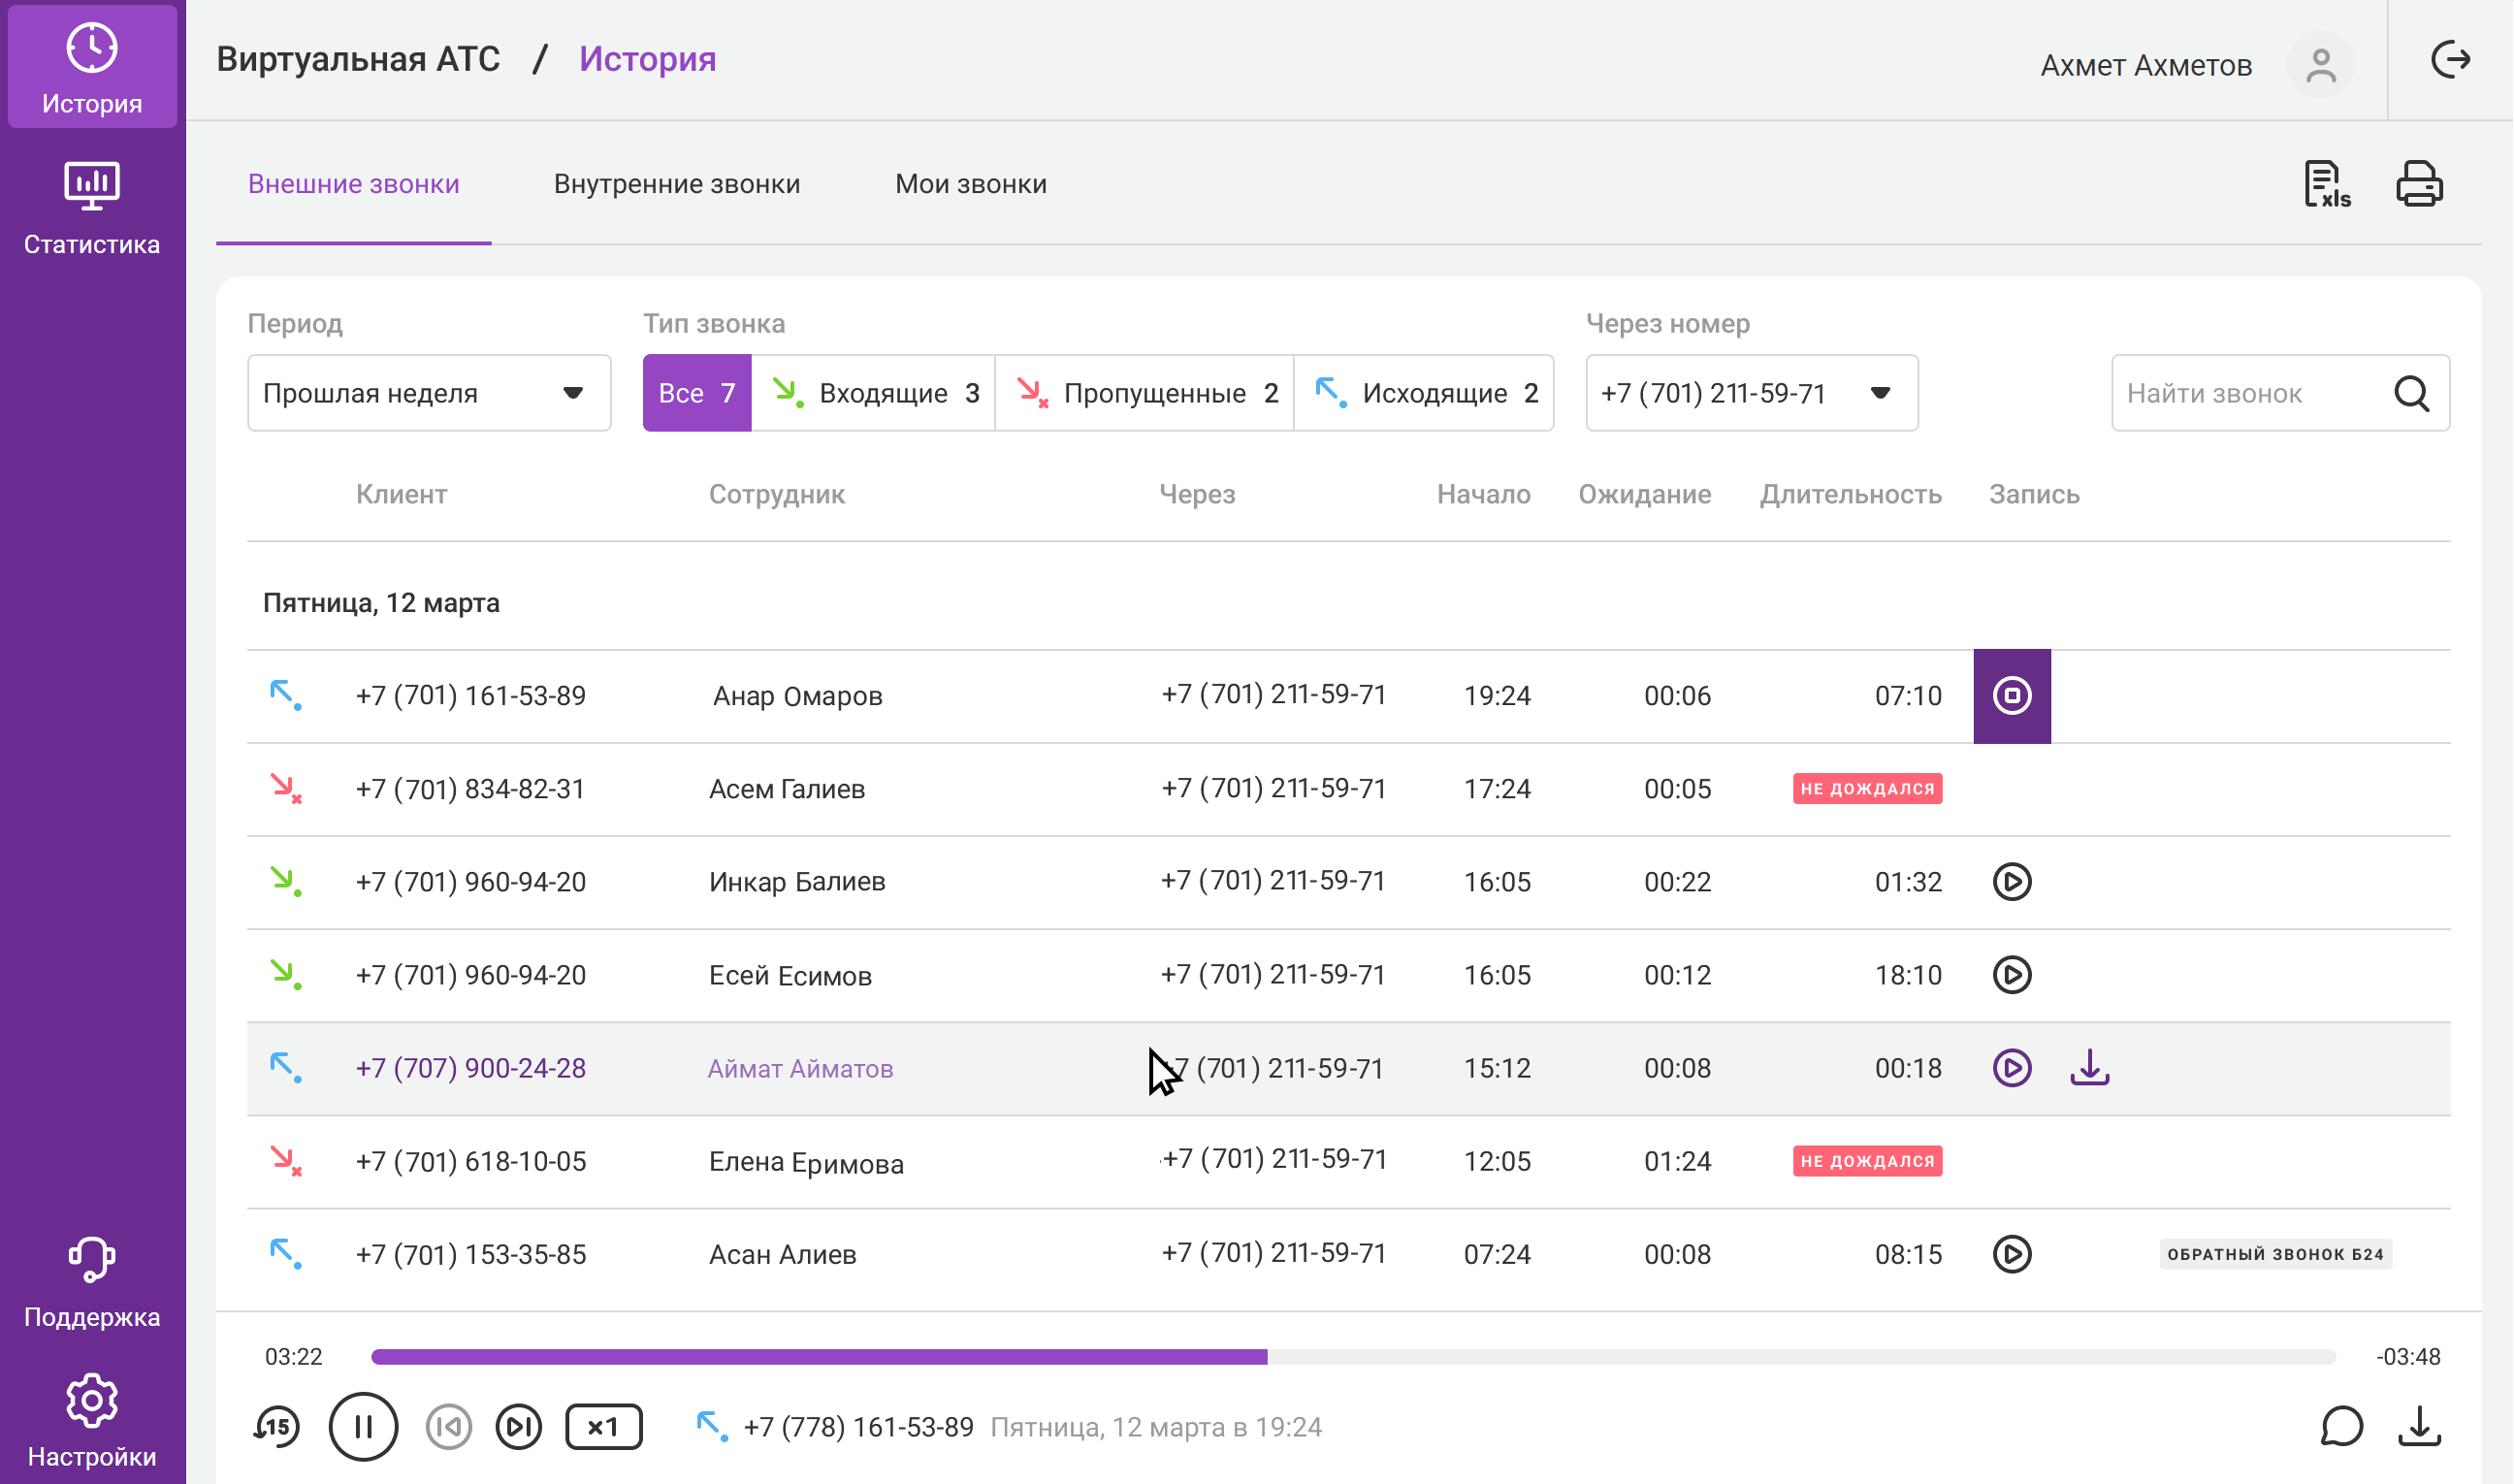Switch to Внутренние звонки tab

pyautogui.click(x=677, y=184)
